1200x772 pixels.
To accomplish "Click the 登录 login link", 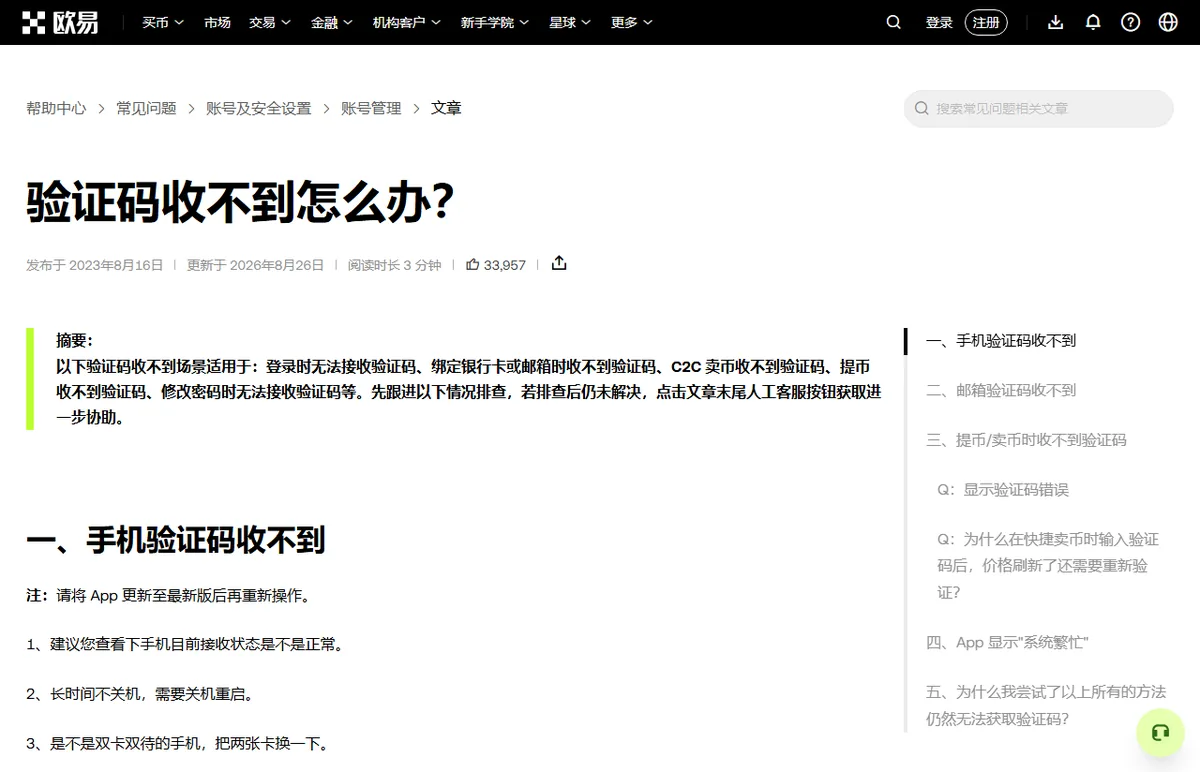I will [939, 22].
